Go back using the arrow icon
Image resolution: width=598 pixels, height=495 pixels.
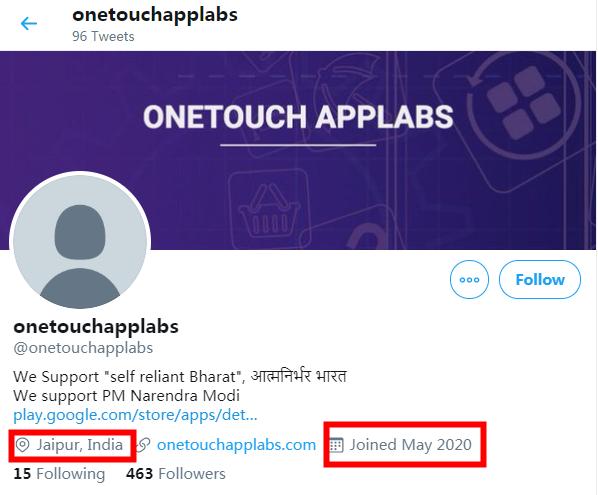(29, 24)
